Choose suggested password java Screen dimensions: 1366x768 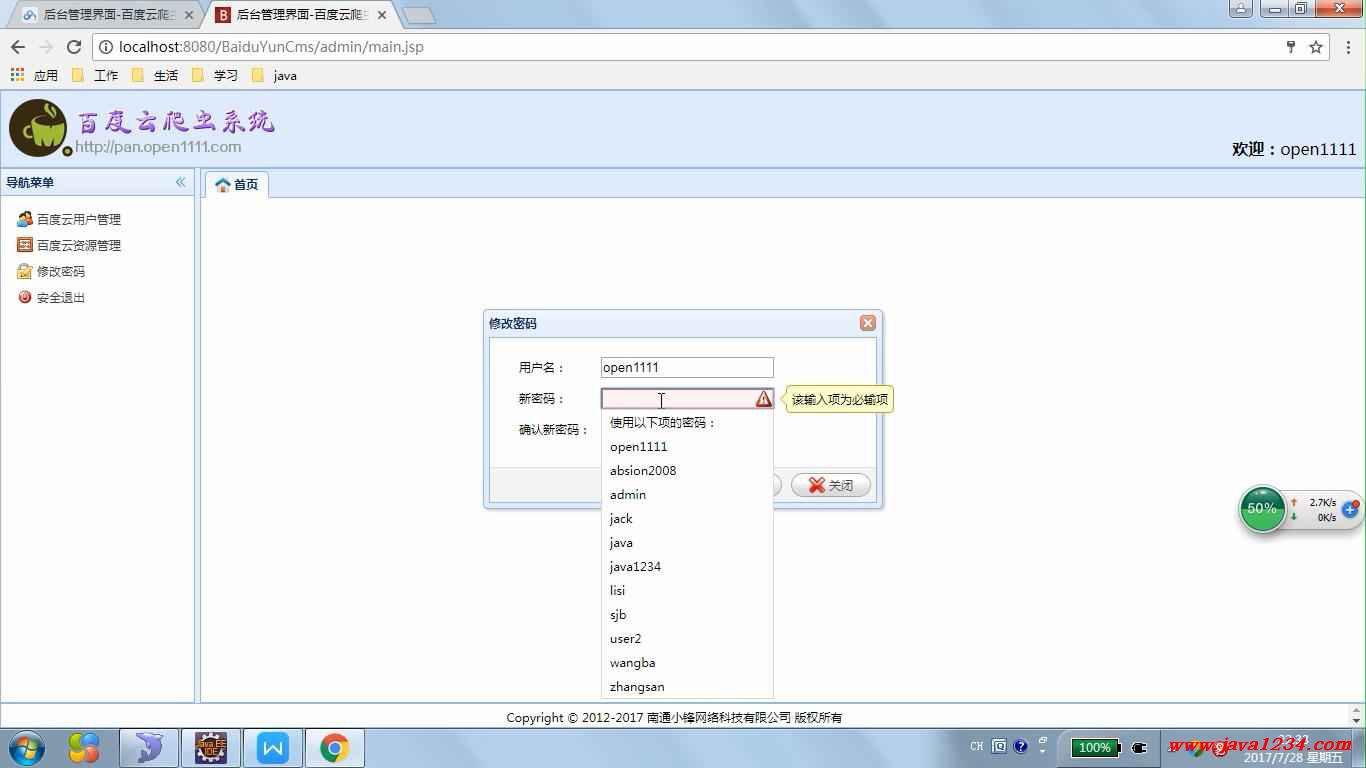(687, 543)
